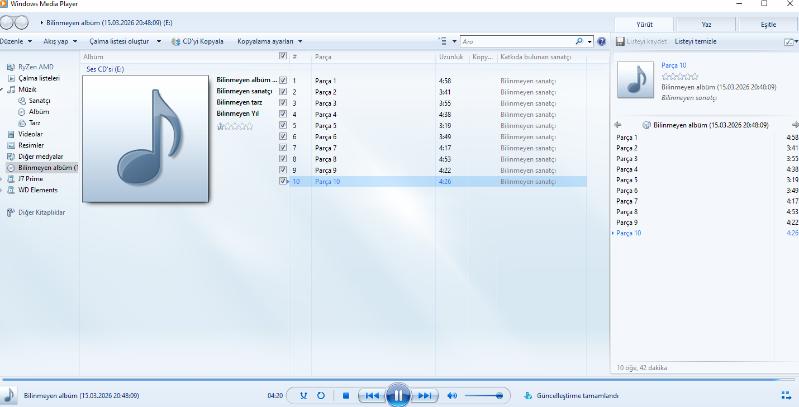Viewport: 799px width, 407px height.
Task: Click into the Ara search field
Action: click(517, 41)
